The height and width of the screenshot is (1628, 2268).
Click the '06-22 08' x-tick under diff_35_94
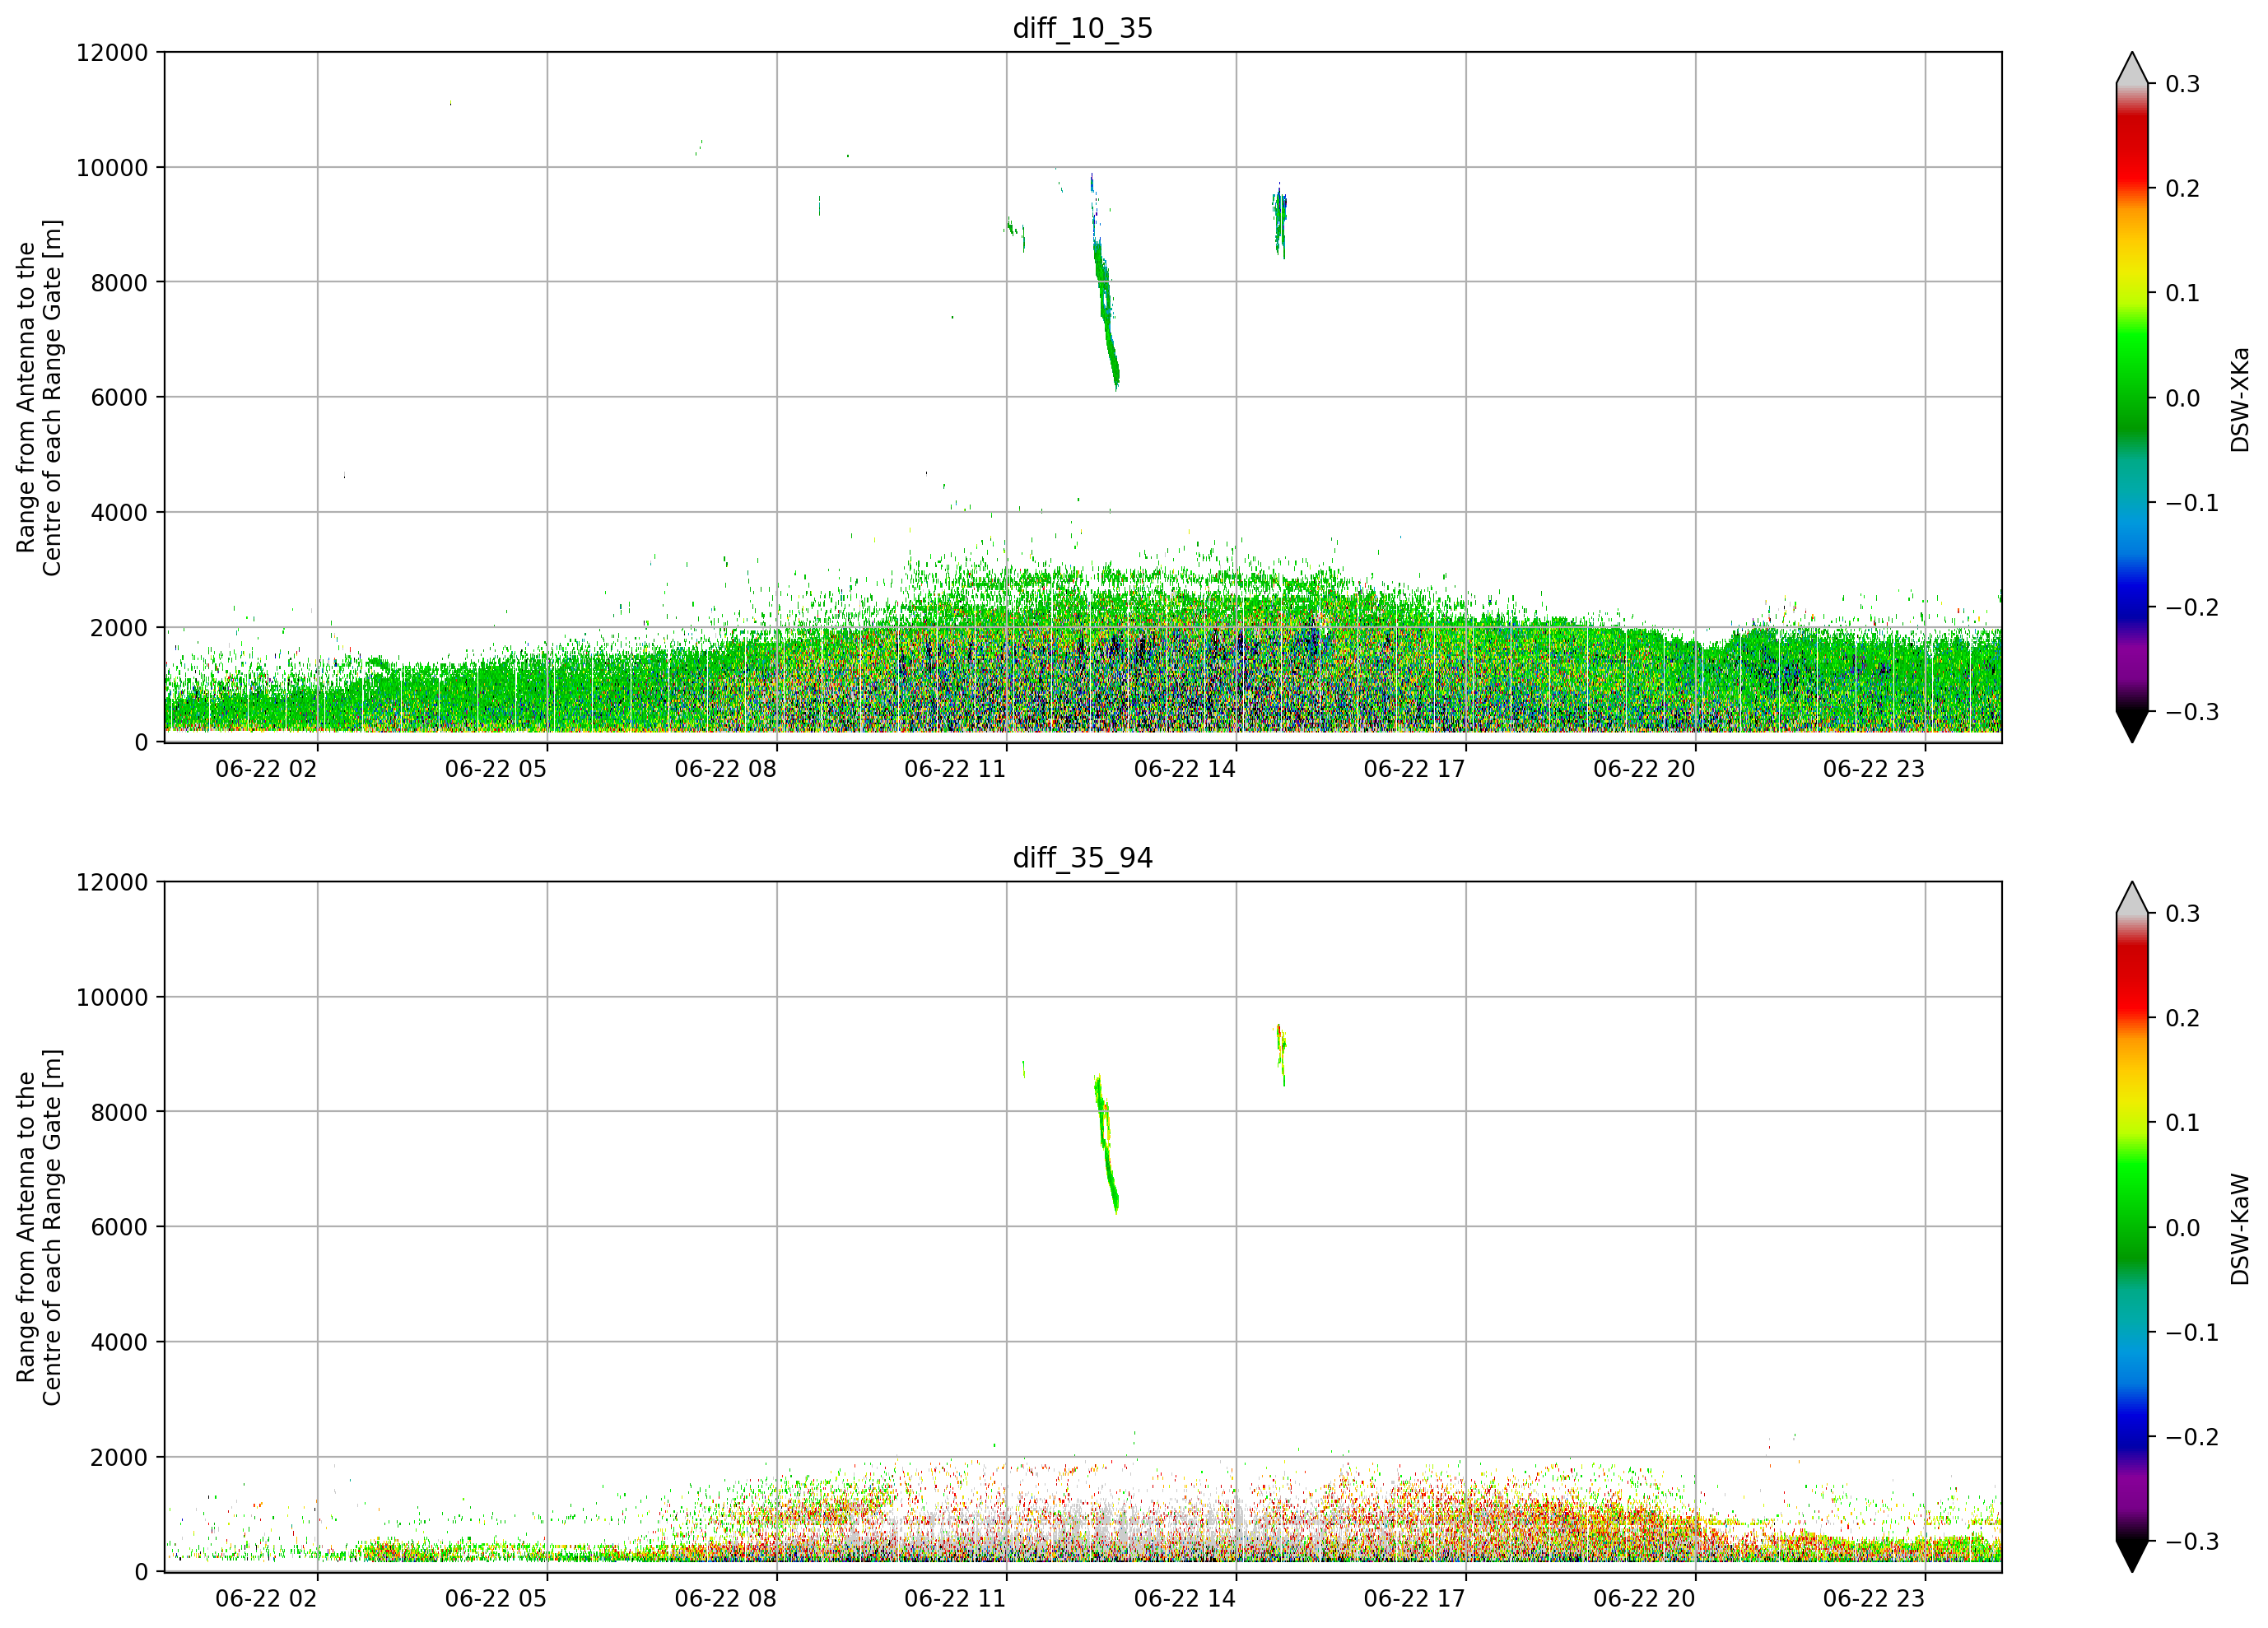pos(725,1599)
